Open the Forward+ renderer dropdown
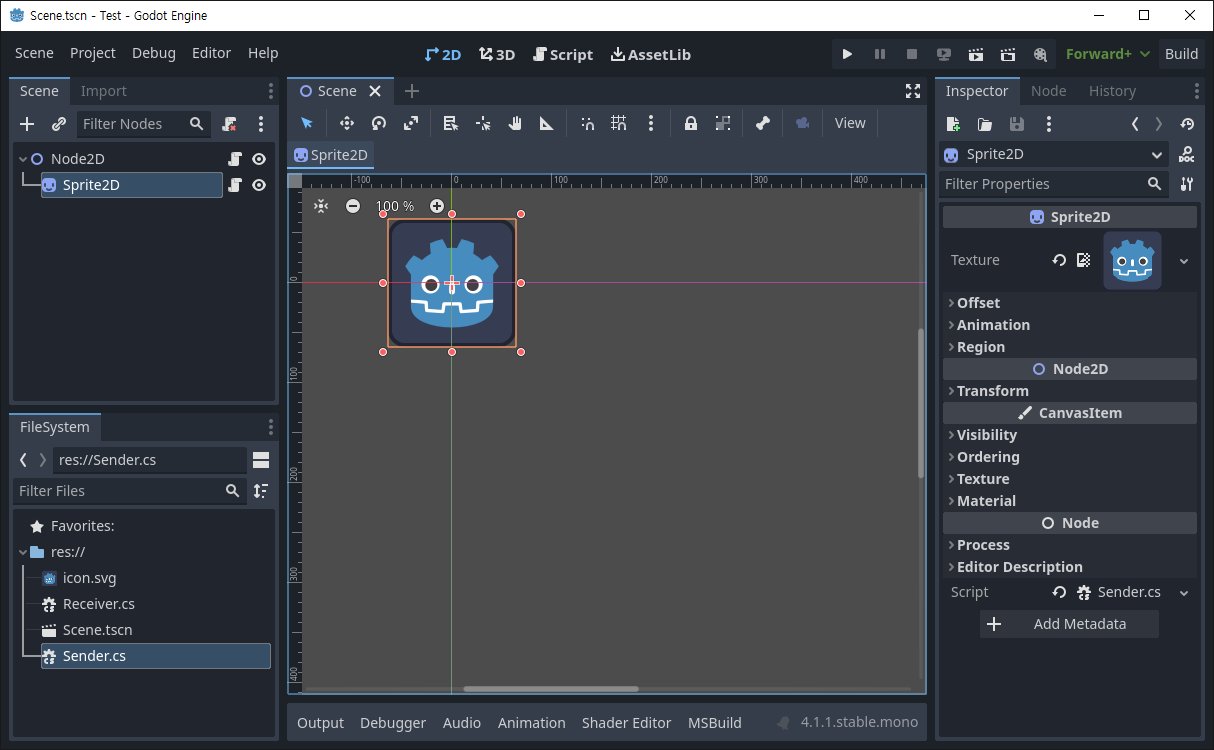1214x750 pixels. coord(1107,54)
